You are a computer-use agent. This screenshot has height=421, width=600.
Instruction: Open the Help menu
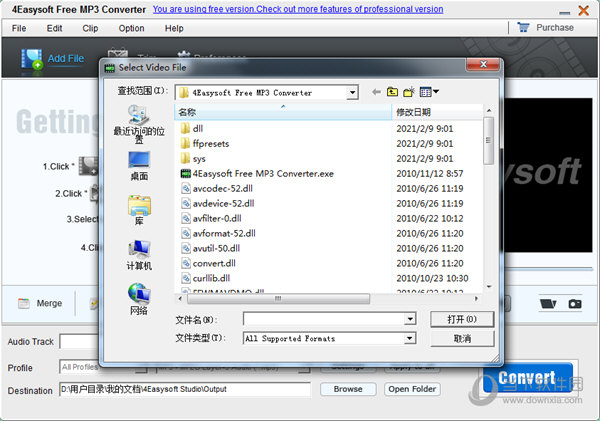coord(174,28)
